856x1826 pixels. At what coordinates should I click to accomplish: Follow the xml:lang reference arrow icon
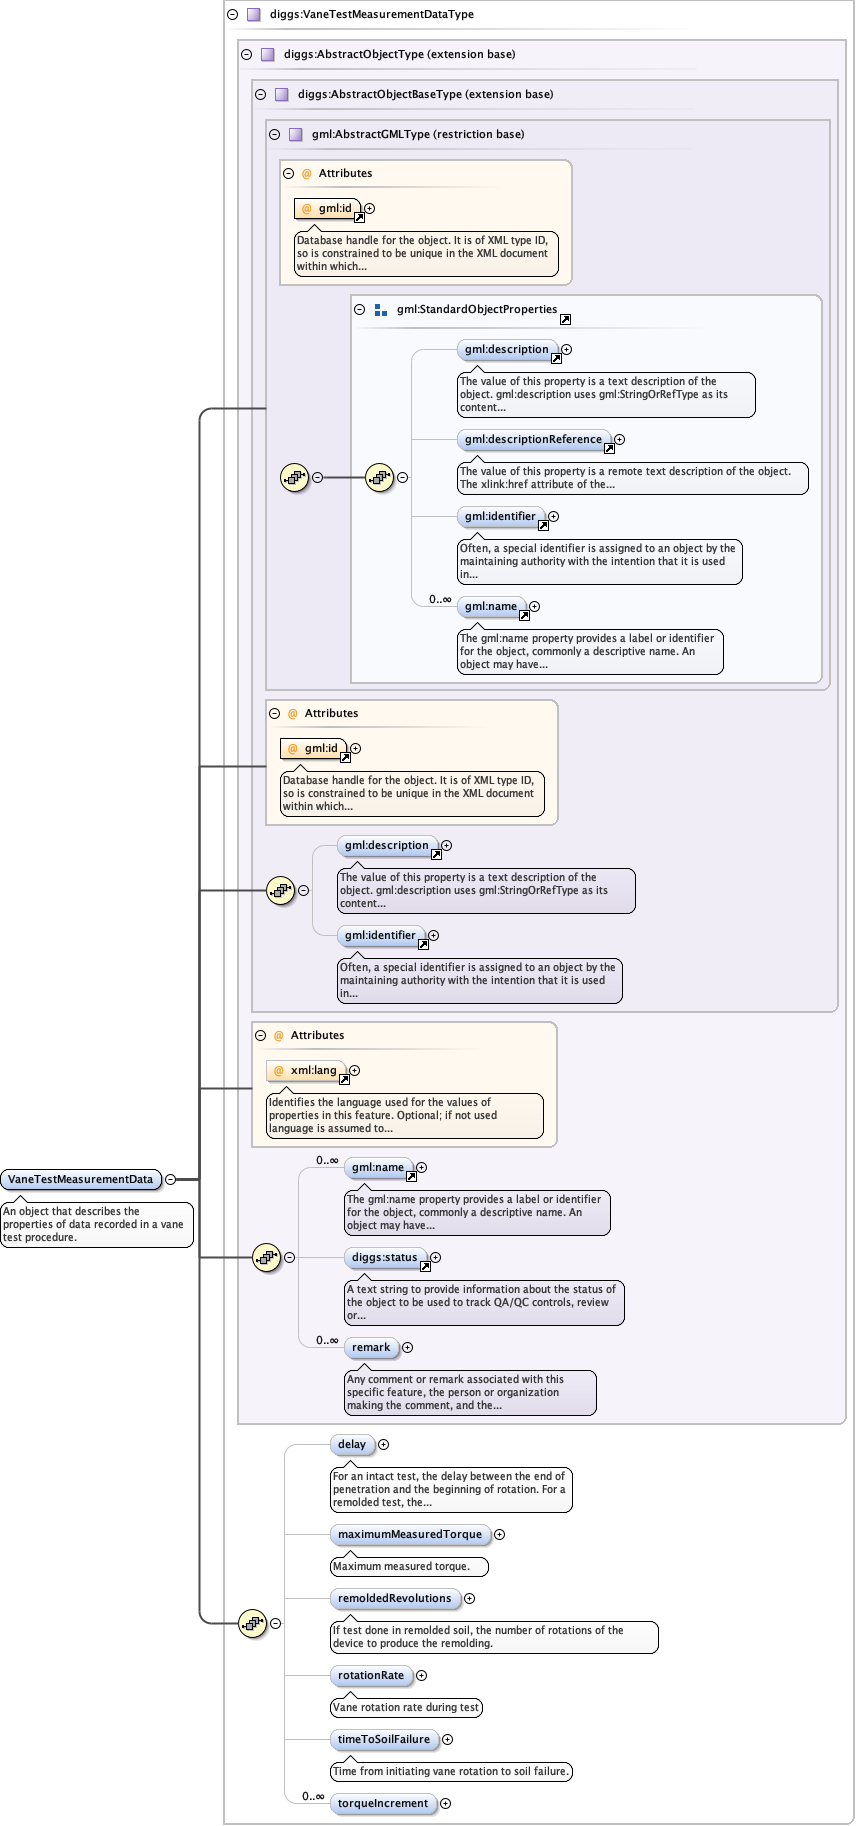(344, 1080)
